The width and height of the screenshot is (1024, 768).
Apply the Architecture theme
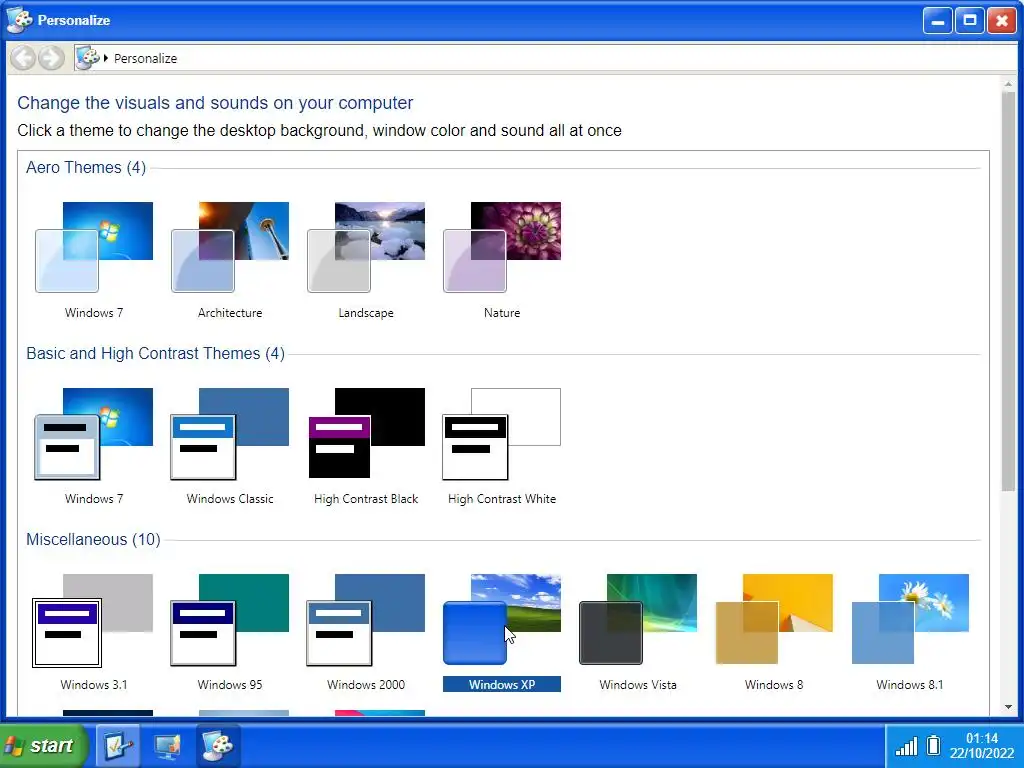pyautogui.click(x=230, y=260)
